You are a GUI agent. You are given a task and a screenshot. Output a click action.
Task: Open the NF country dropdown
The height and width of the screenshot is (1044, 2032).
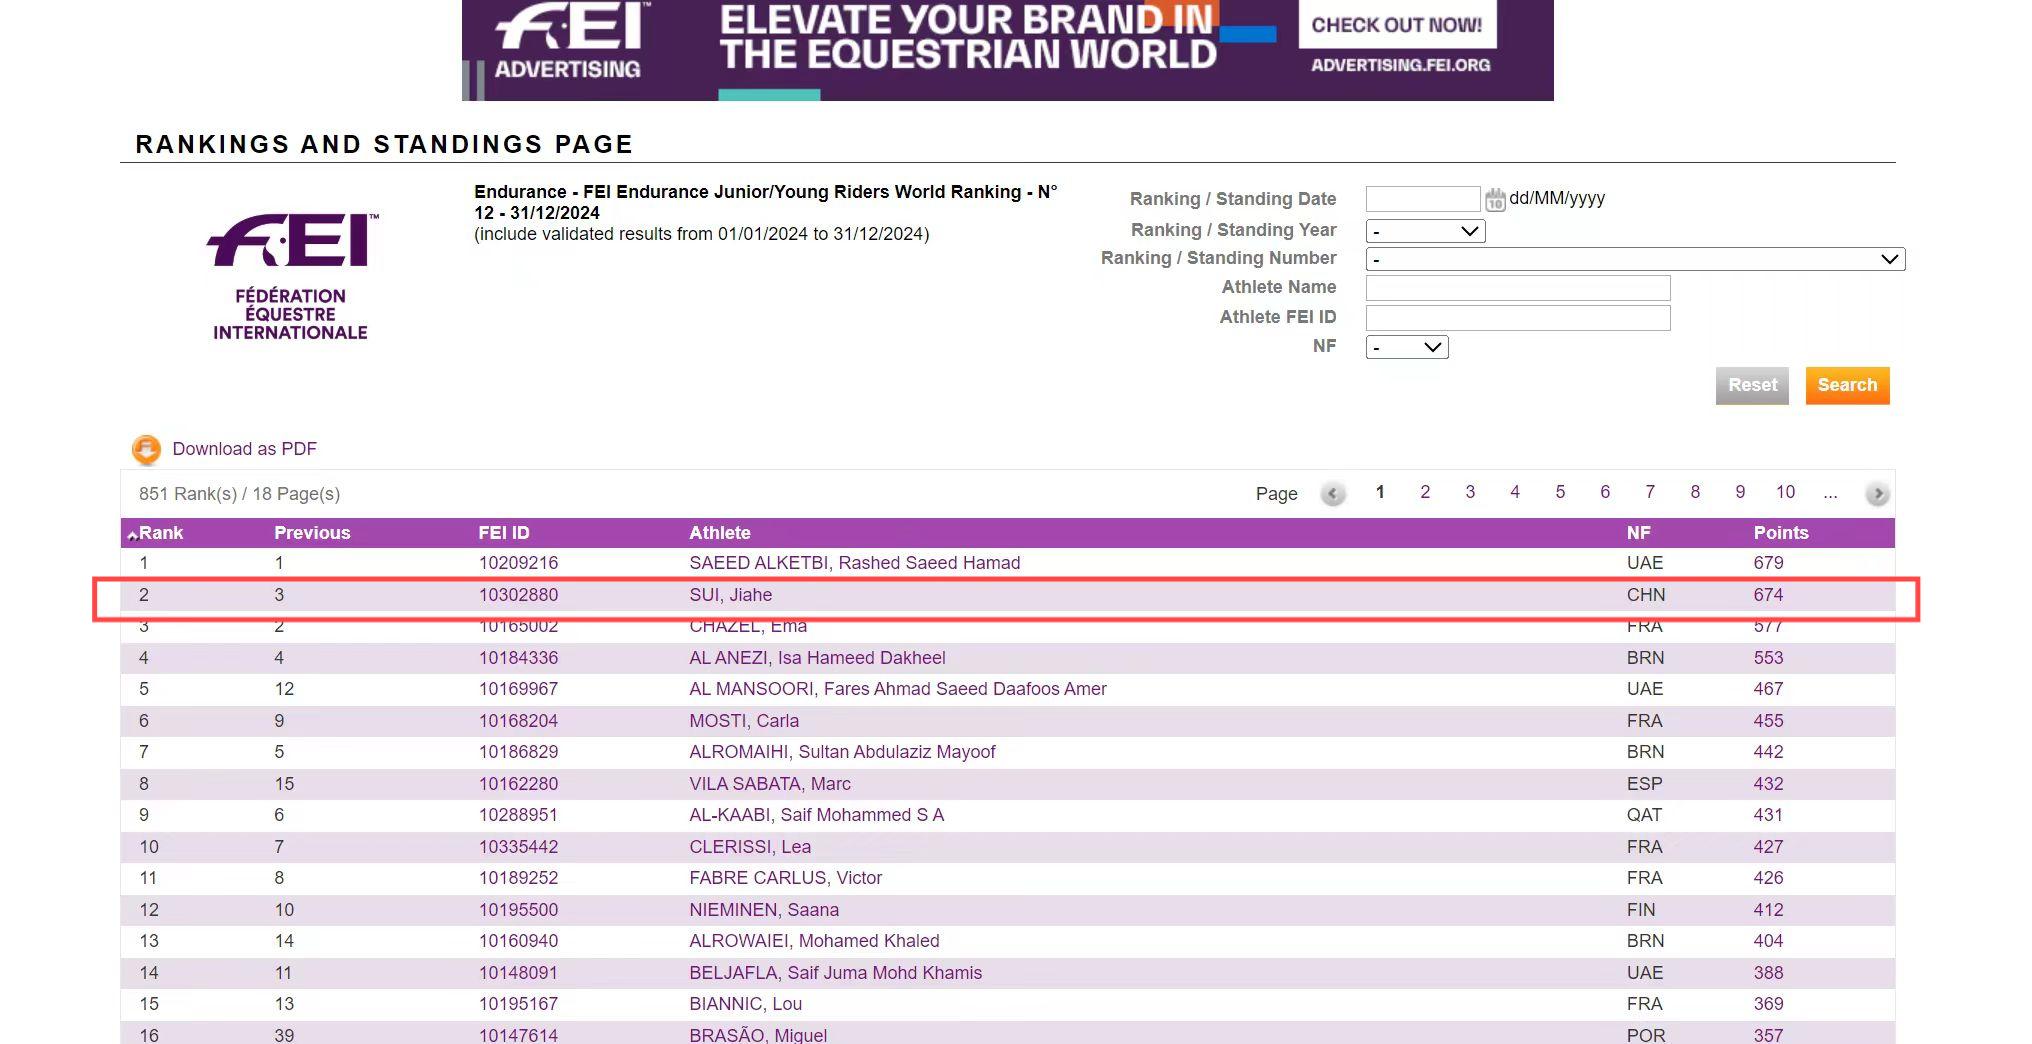point(1406,347)
